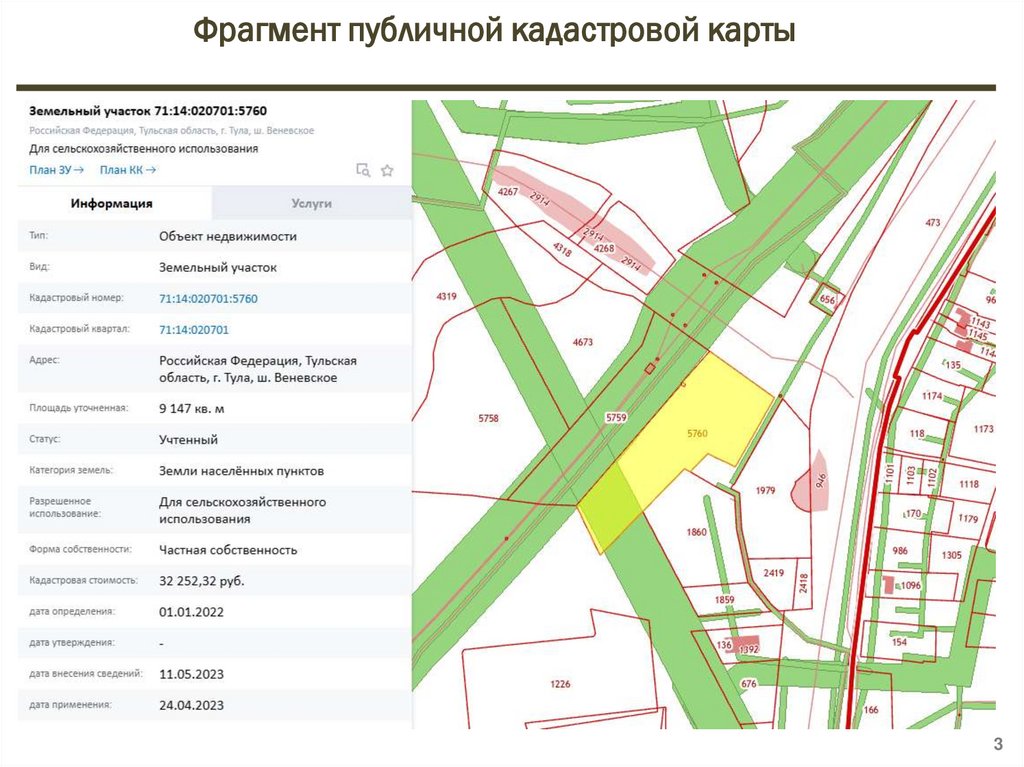Click parcel 1174 on the map

(932, 396)
